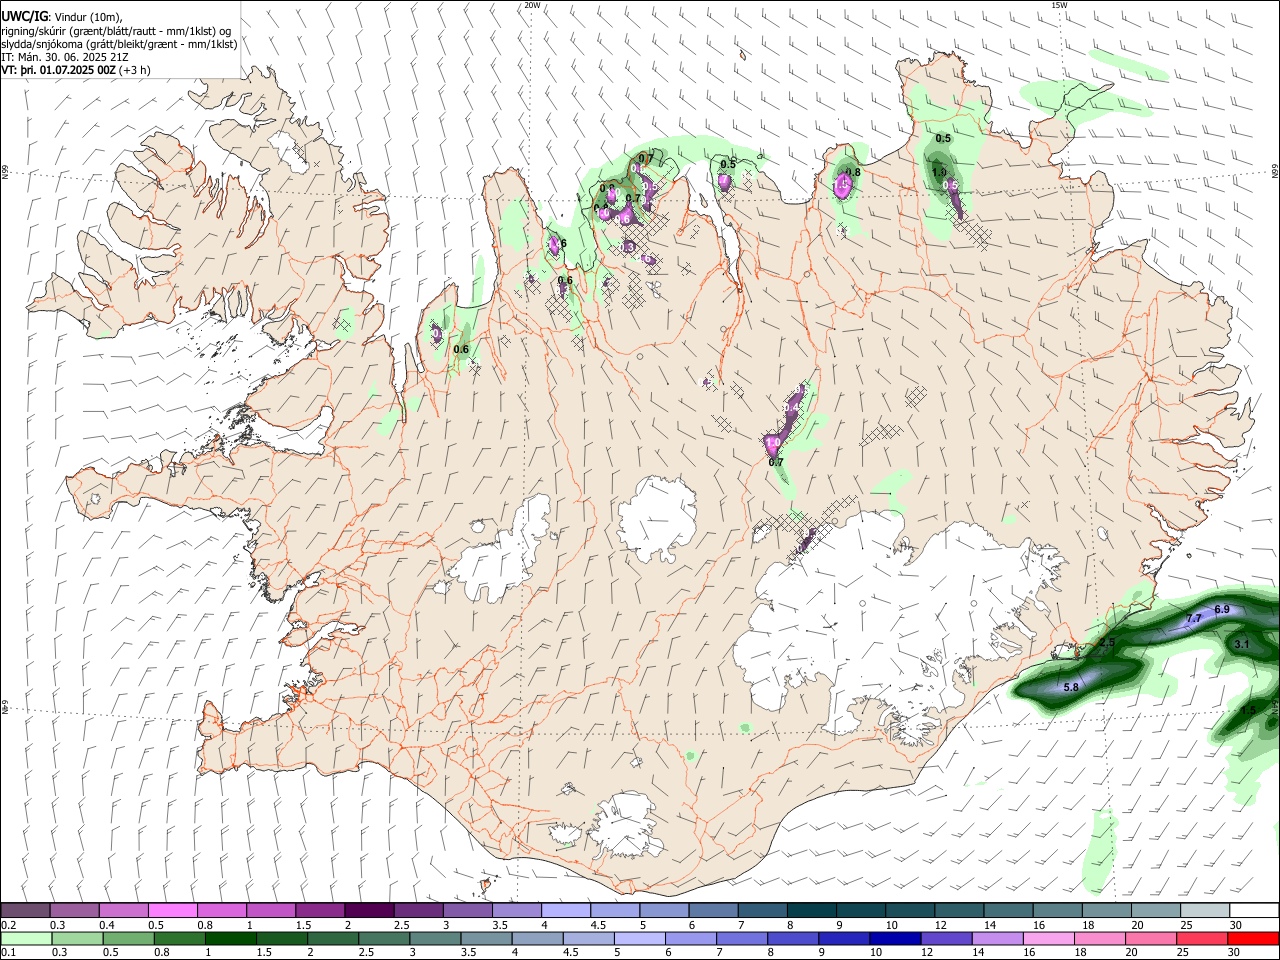The height and width of the screenshot is (960, 1280).
Task: Click the bright red 30 swatch ending lower legend row
Action: 1253,938
